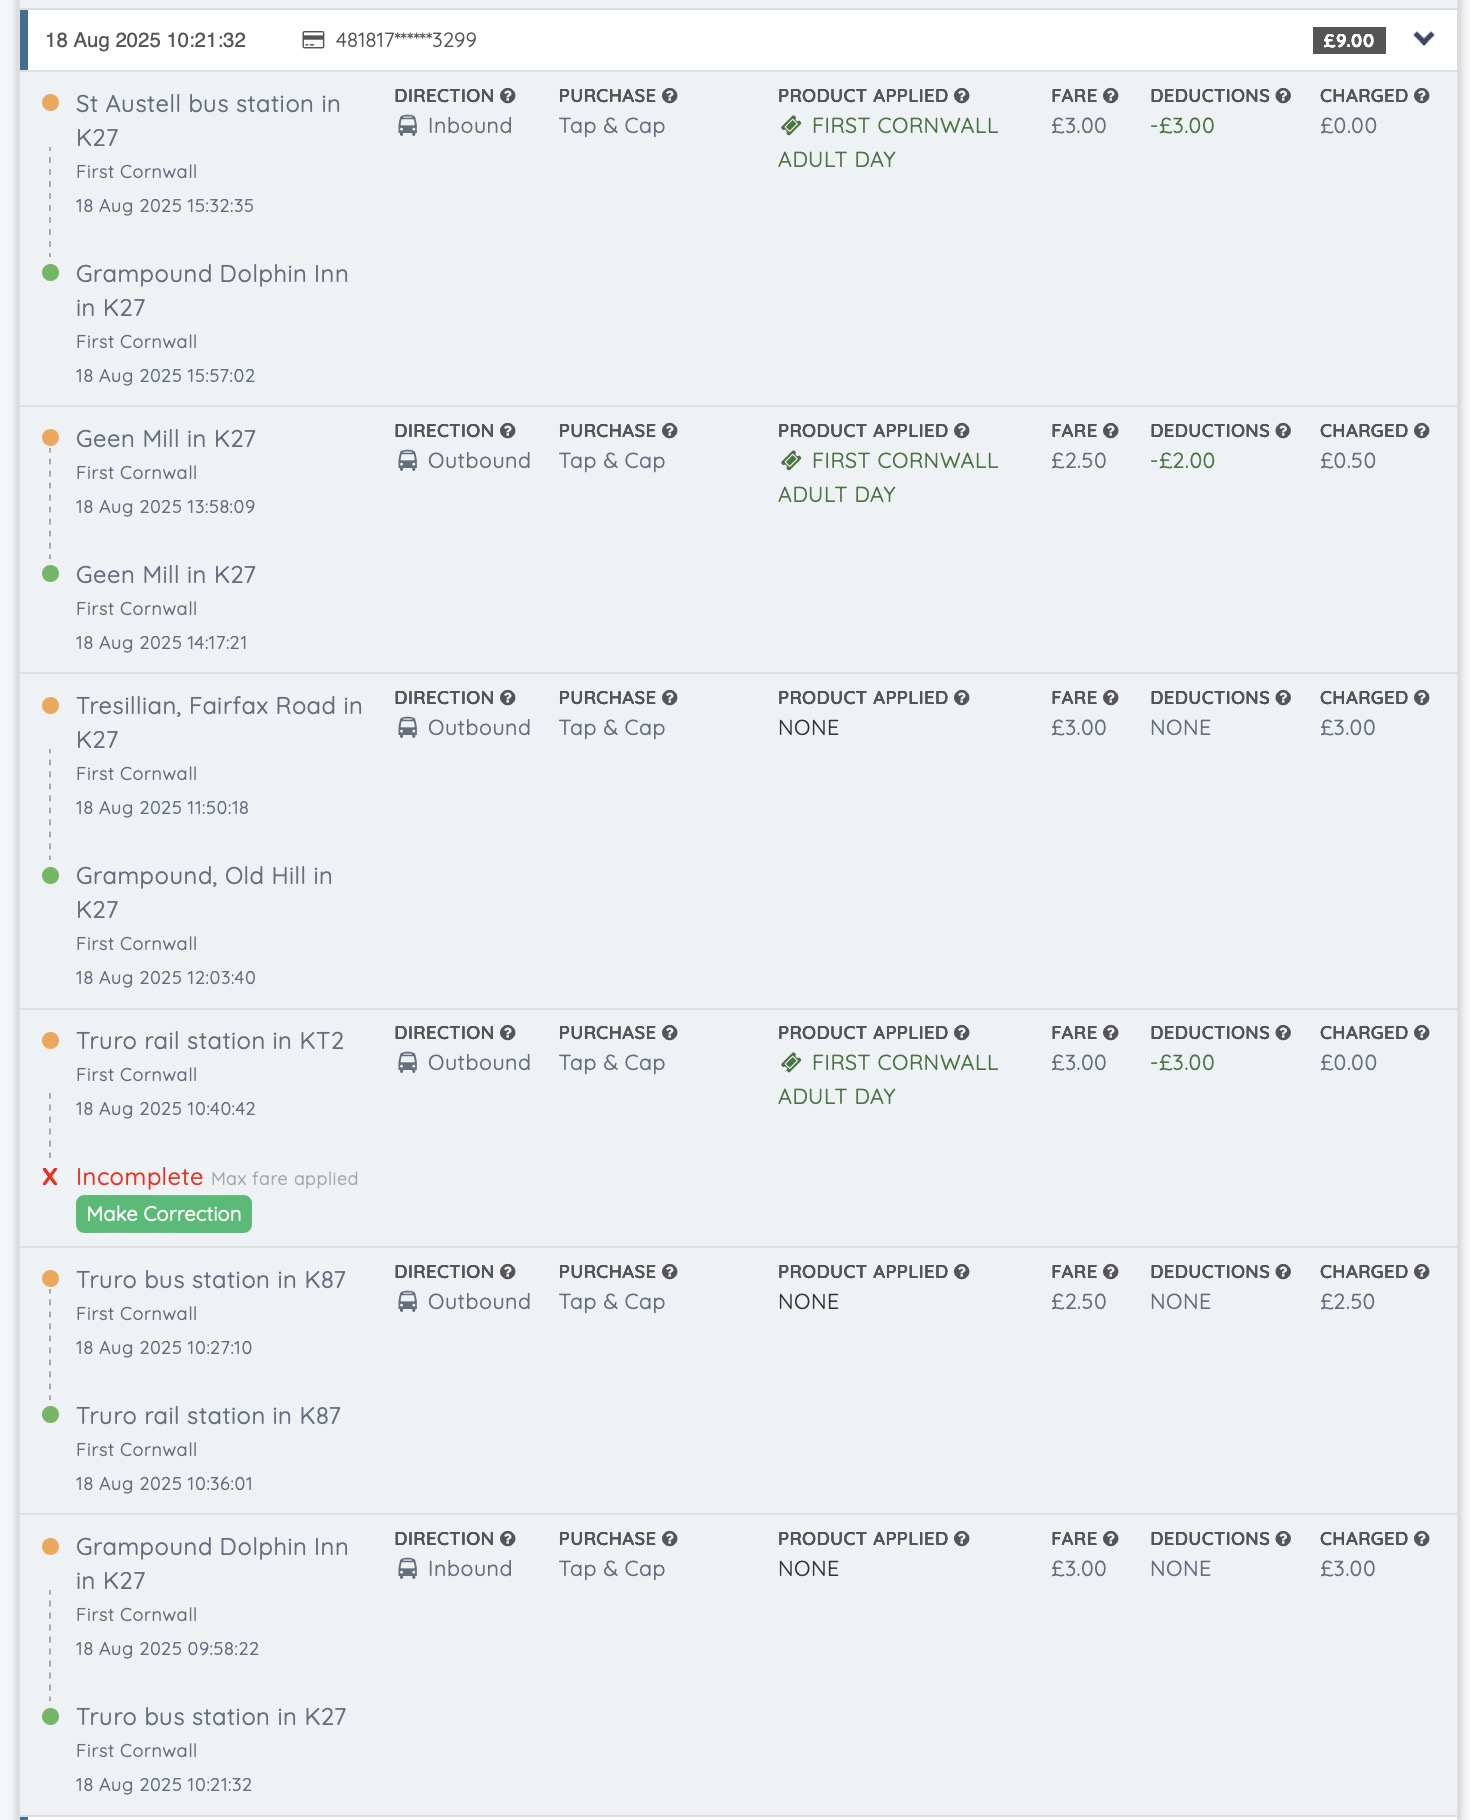Click ticket icon in Truro rail station KT2 row
1470x1820 pixels.
pyautogui.click(x=791, y=1063)
